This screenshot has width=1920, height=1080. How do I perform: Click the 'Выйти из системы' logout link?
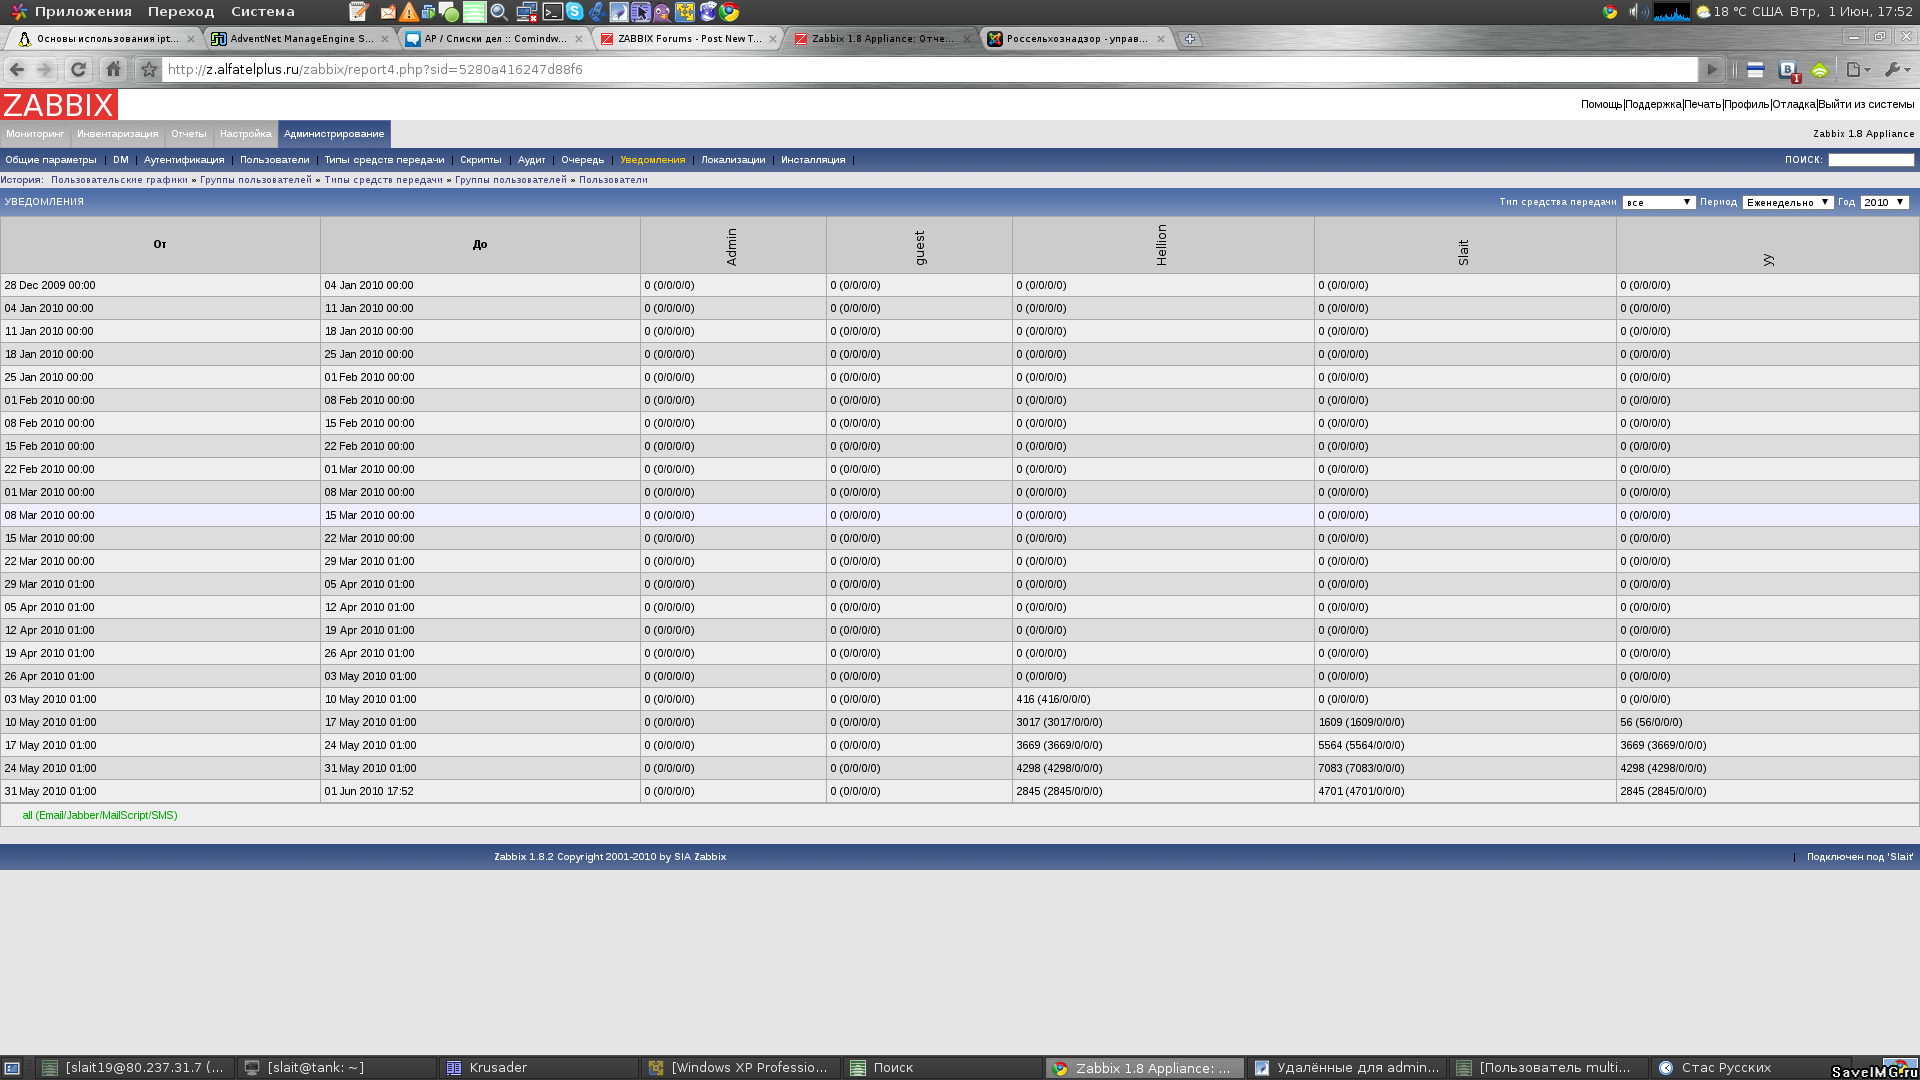point(1866,104)
